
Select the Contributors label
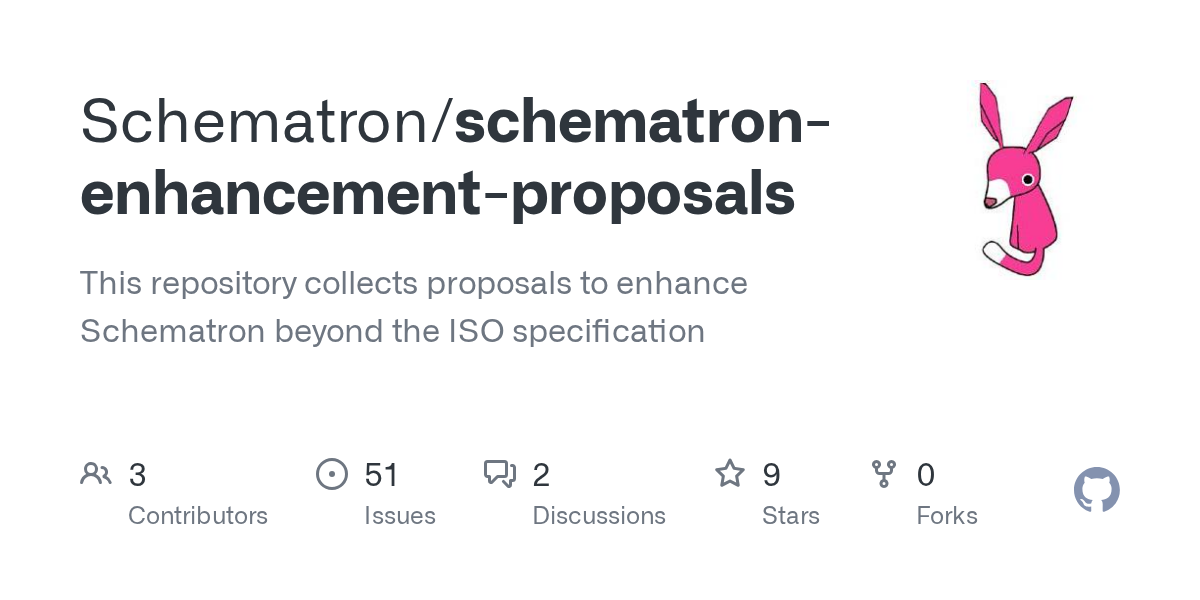click(x=198, y=516)
